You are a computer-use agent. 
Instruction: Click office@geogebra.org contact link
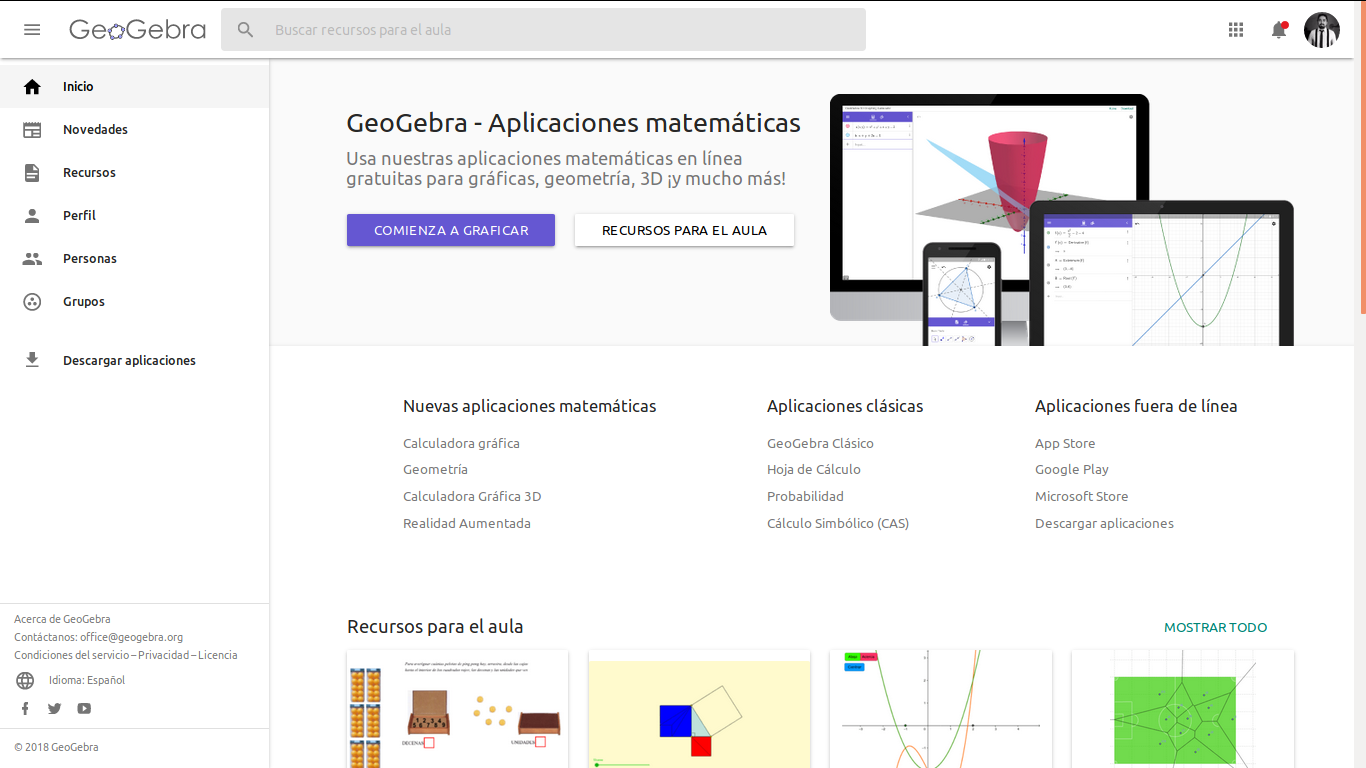pos(132,637)
